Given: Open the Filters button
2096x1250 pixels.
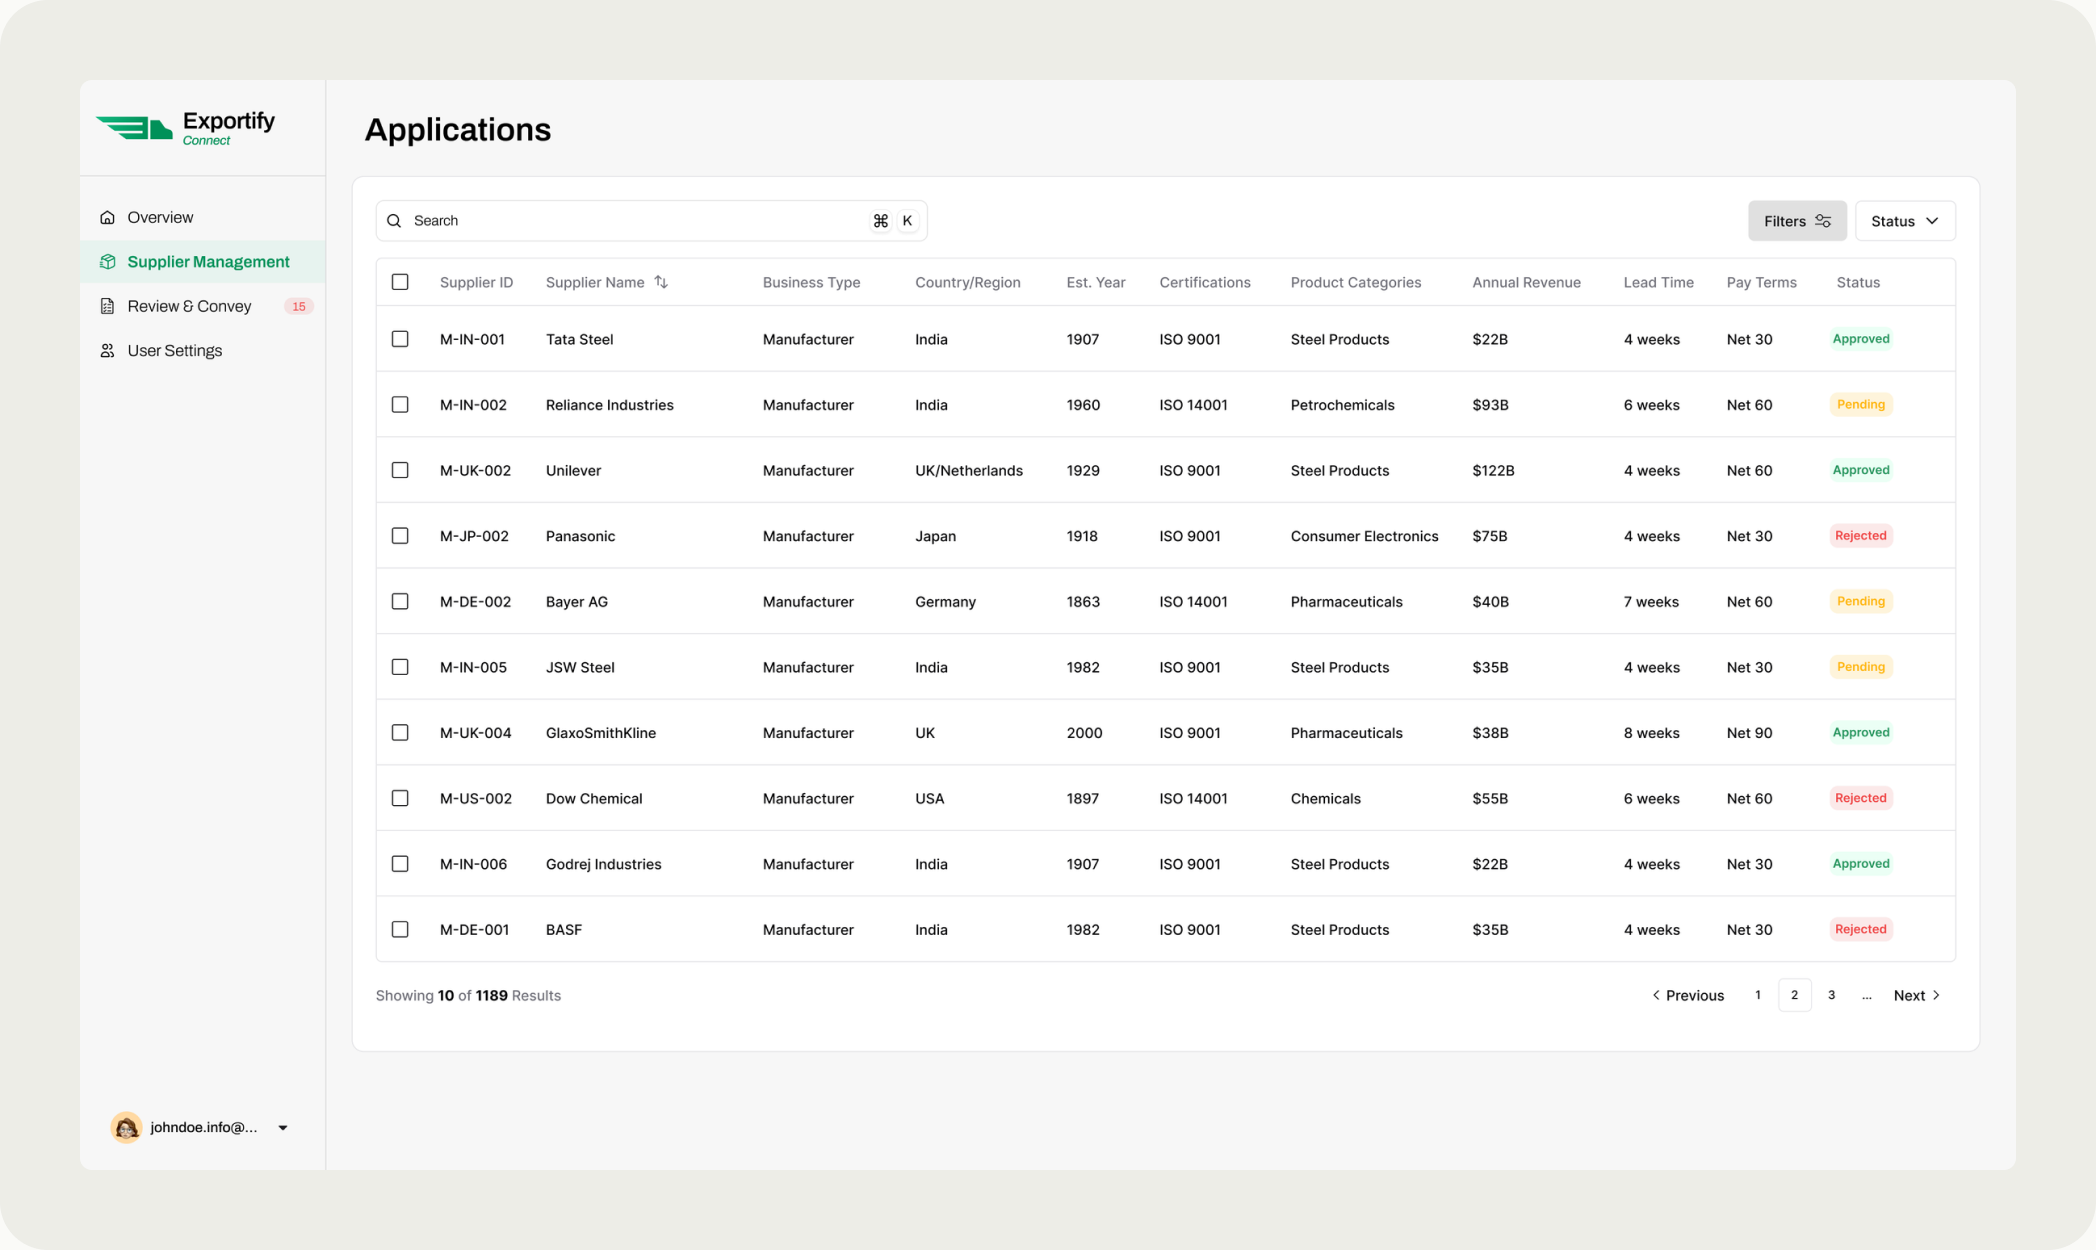Looking at the screenshot, I should click(x=1797, y=221).
